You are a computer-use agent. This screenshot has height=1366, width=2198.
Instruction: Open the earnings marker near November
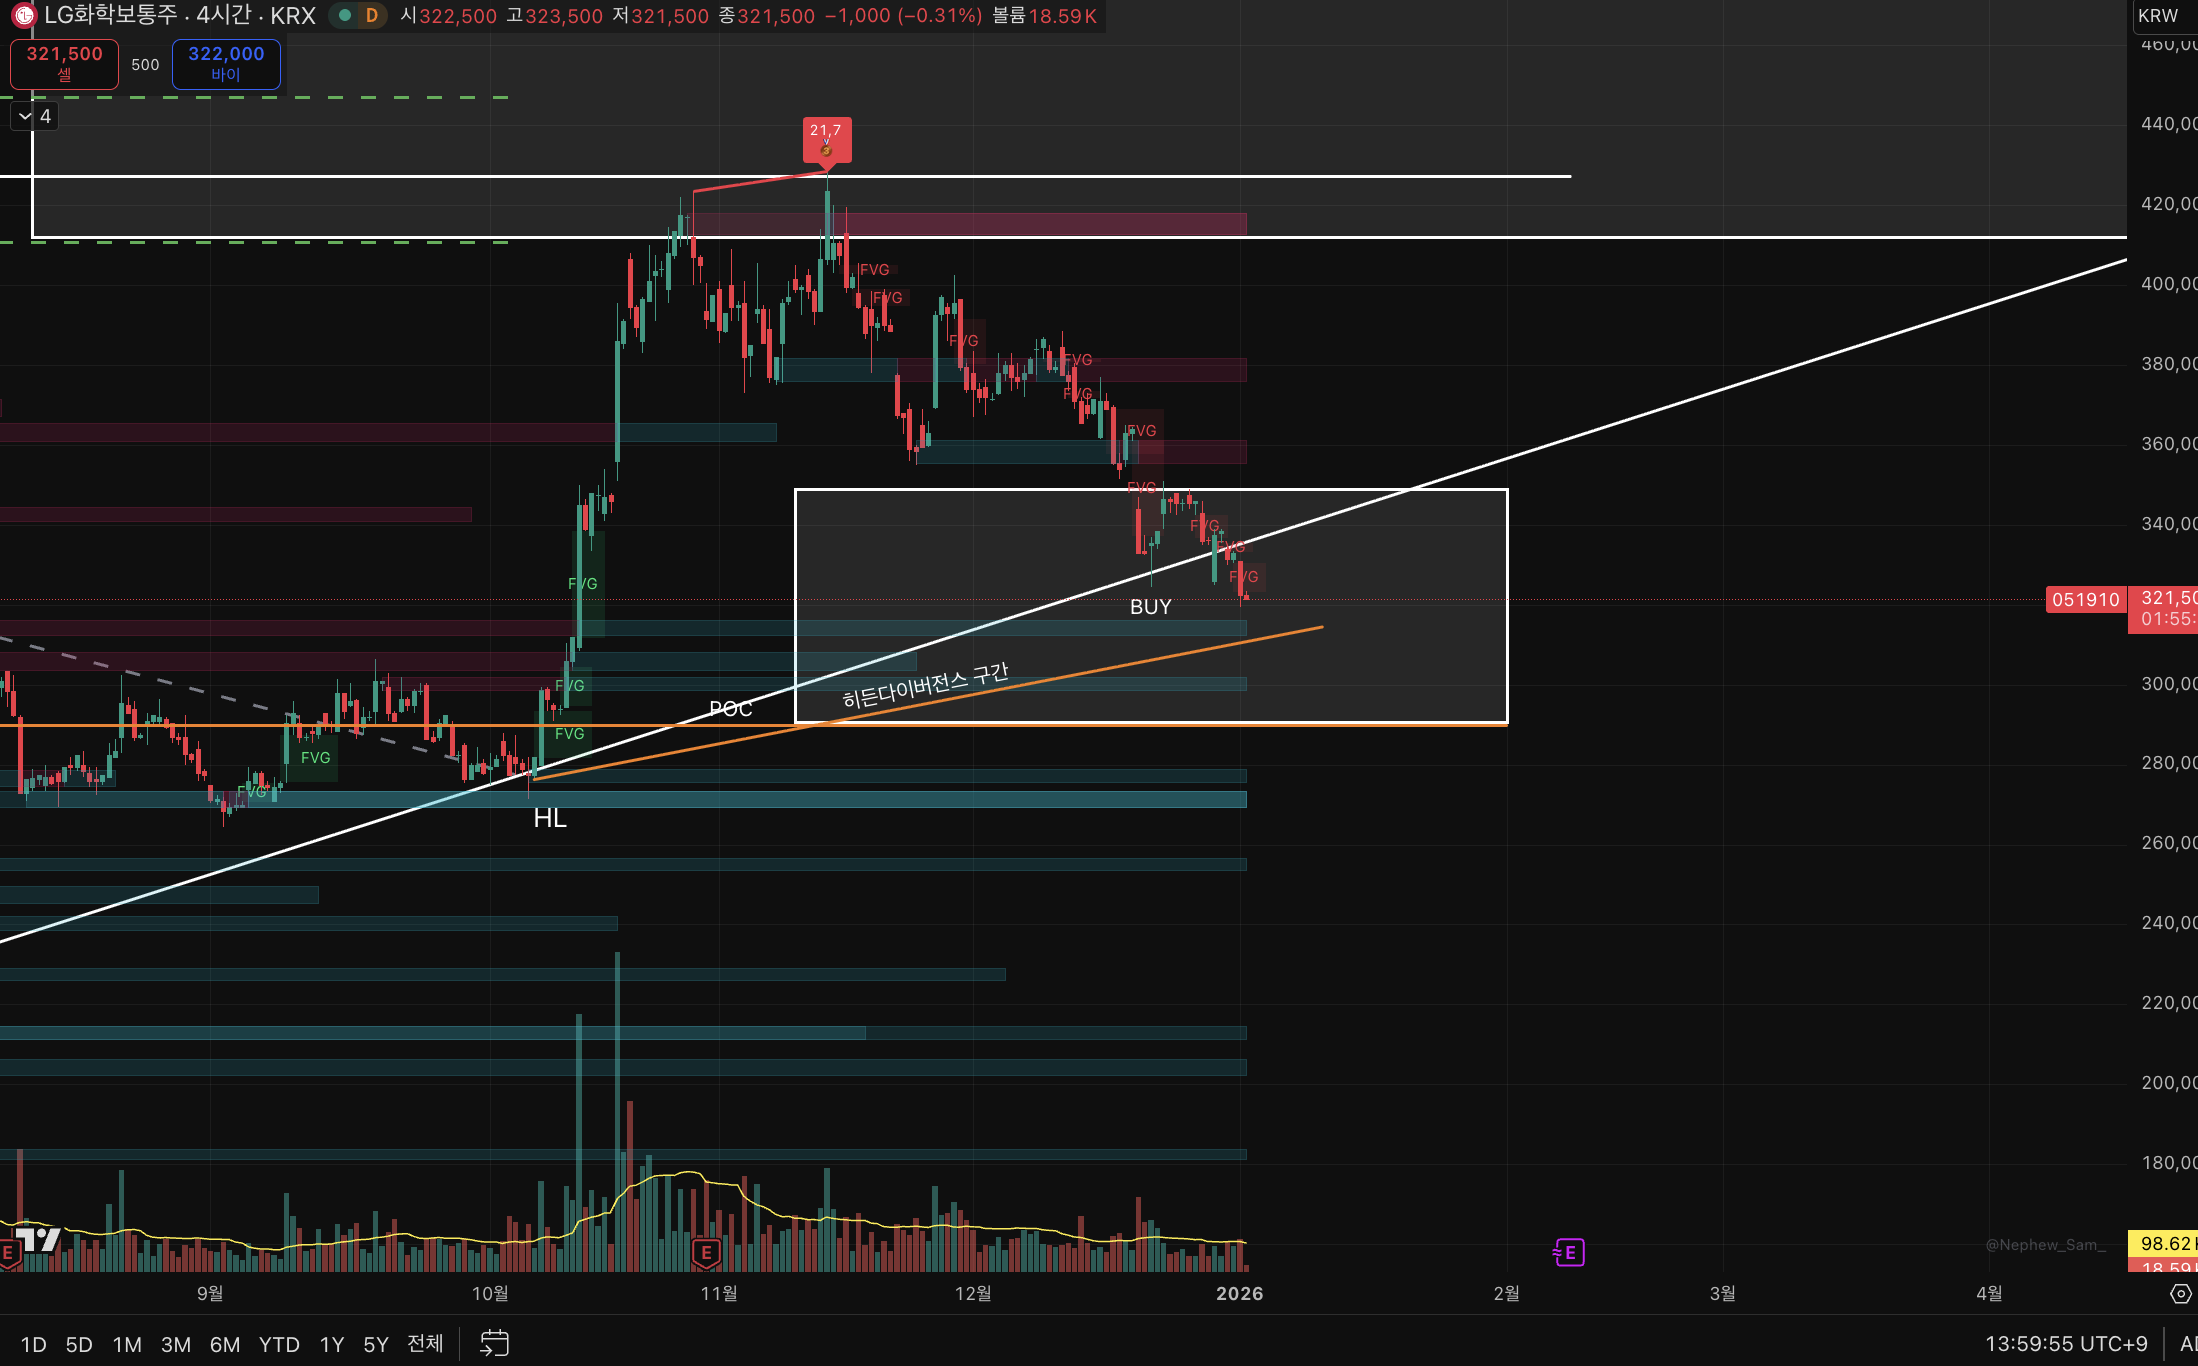(706, 1252)
